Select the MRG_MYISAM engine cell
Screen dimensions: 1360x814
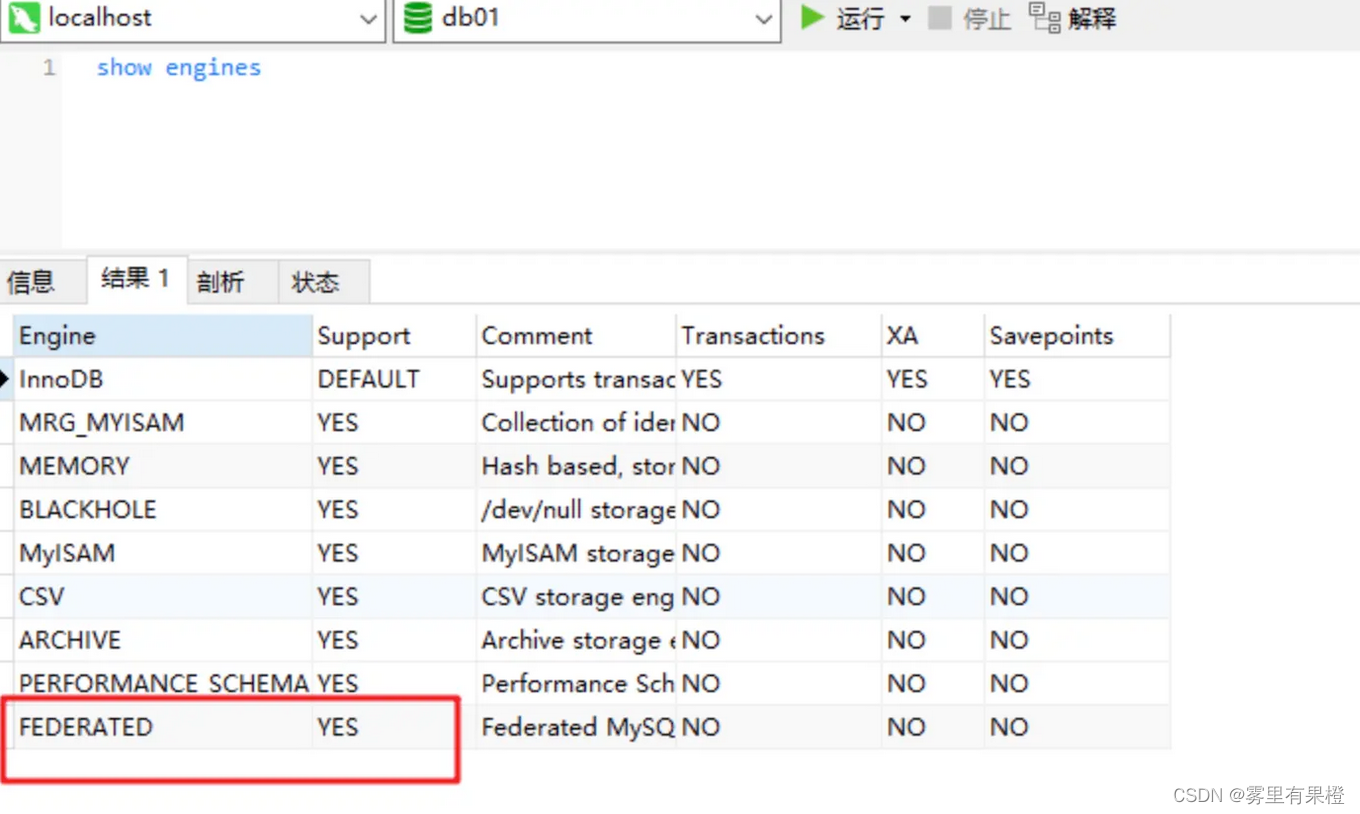pos(163,423)
